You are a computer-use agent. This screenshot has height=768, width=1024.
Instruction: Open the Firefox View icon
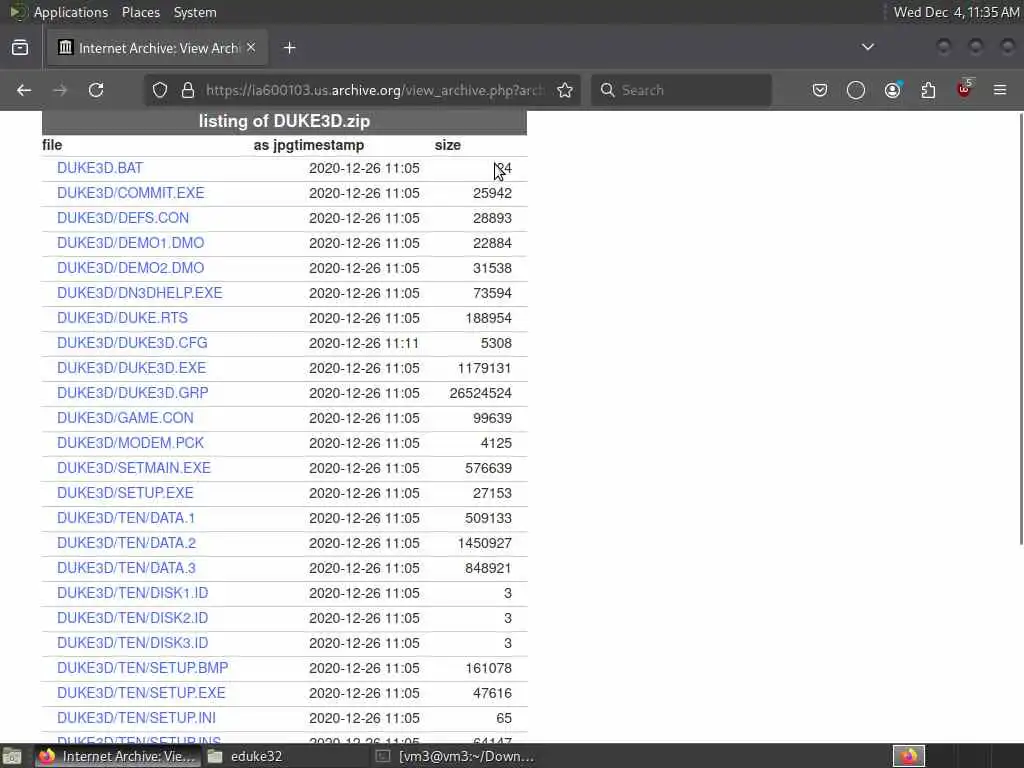20,48
